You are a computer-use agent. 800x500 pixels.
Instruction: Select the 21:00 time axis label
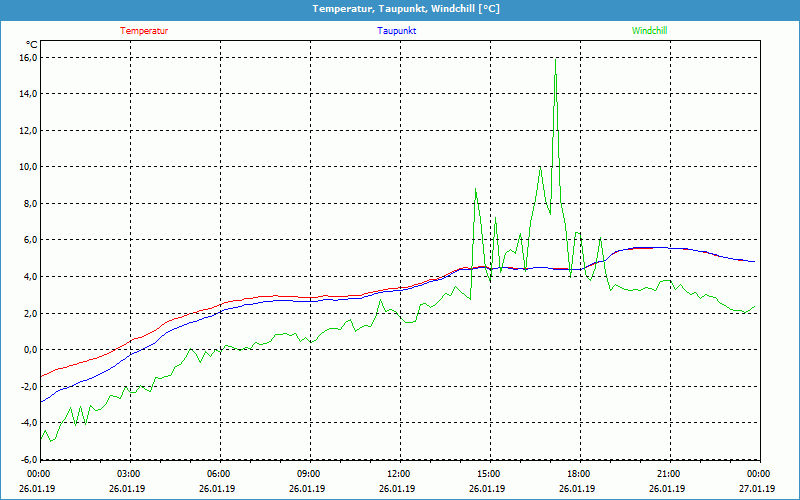669,474
